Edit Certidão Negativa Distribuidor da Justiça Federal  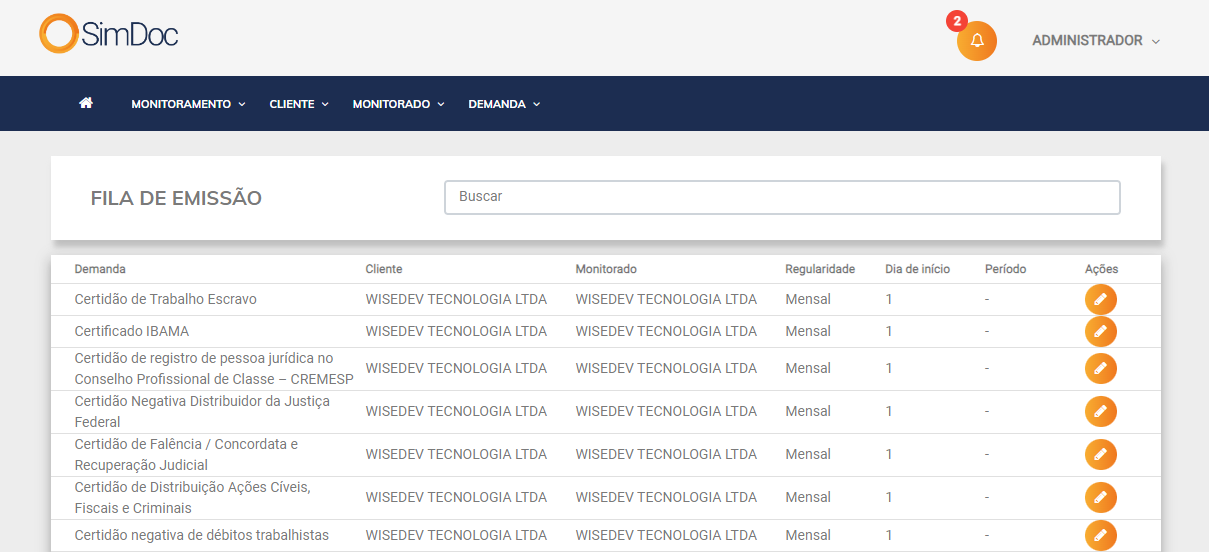tap(1100, 412)
